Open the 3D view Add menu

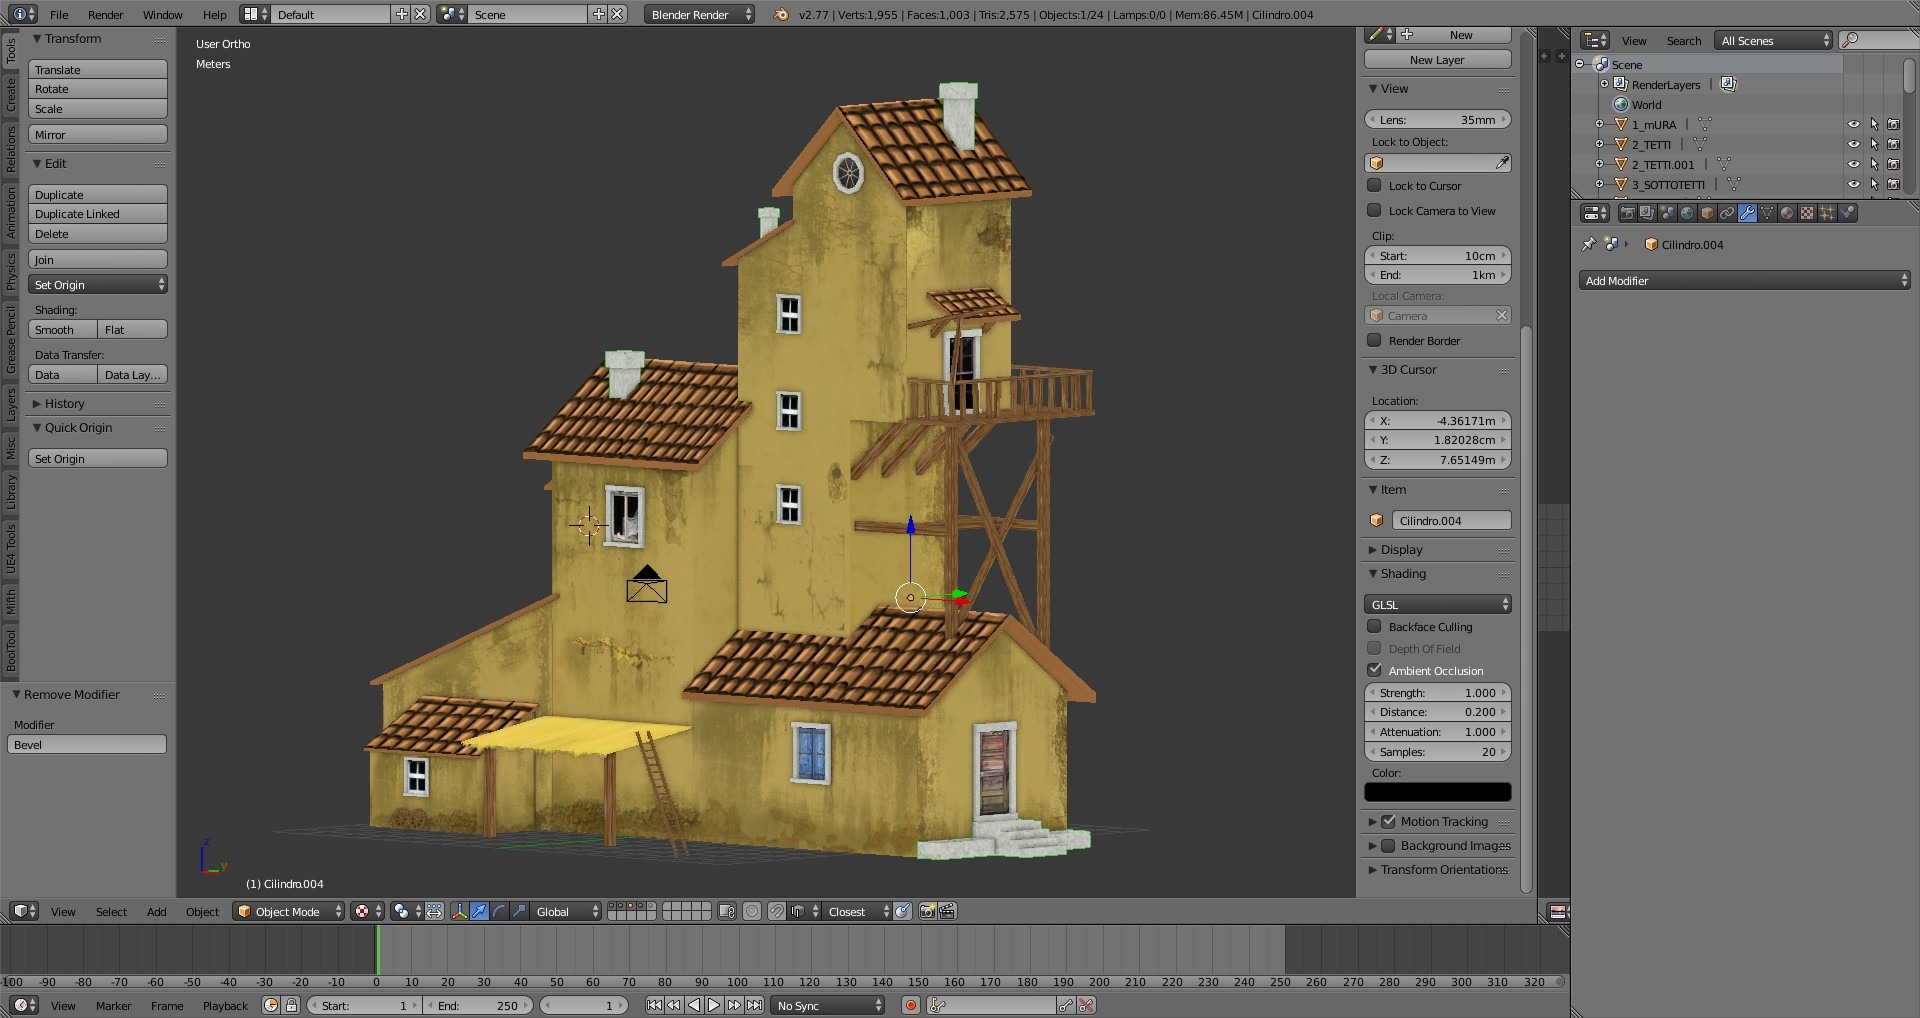pos(157,911)
